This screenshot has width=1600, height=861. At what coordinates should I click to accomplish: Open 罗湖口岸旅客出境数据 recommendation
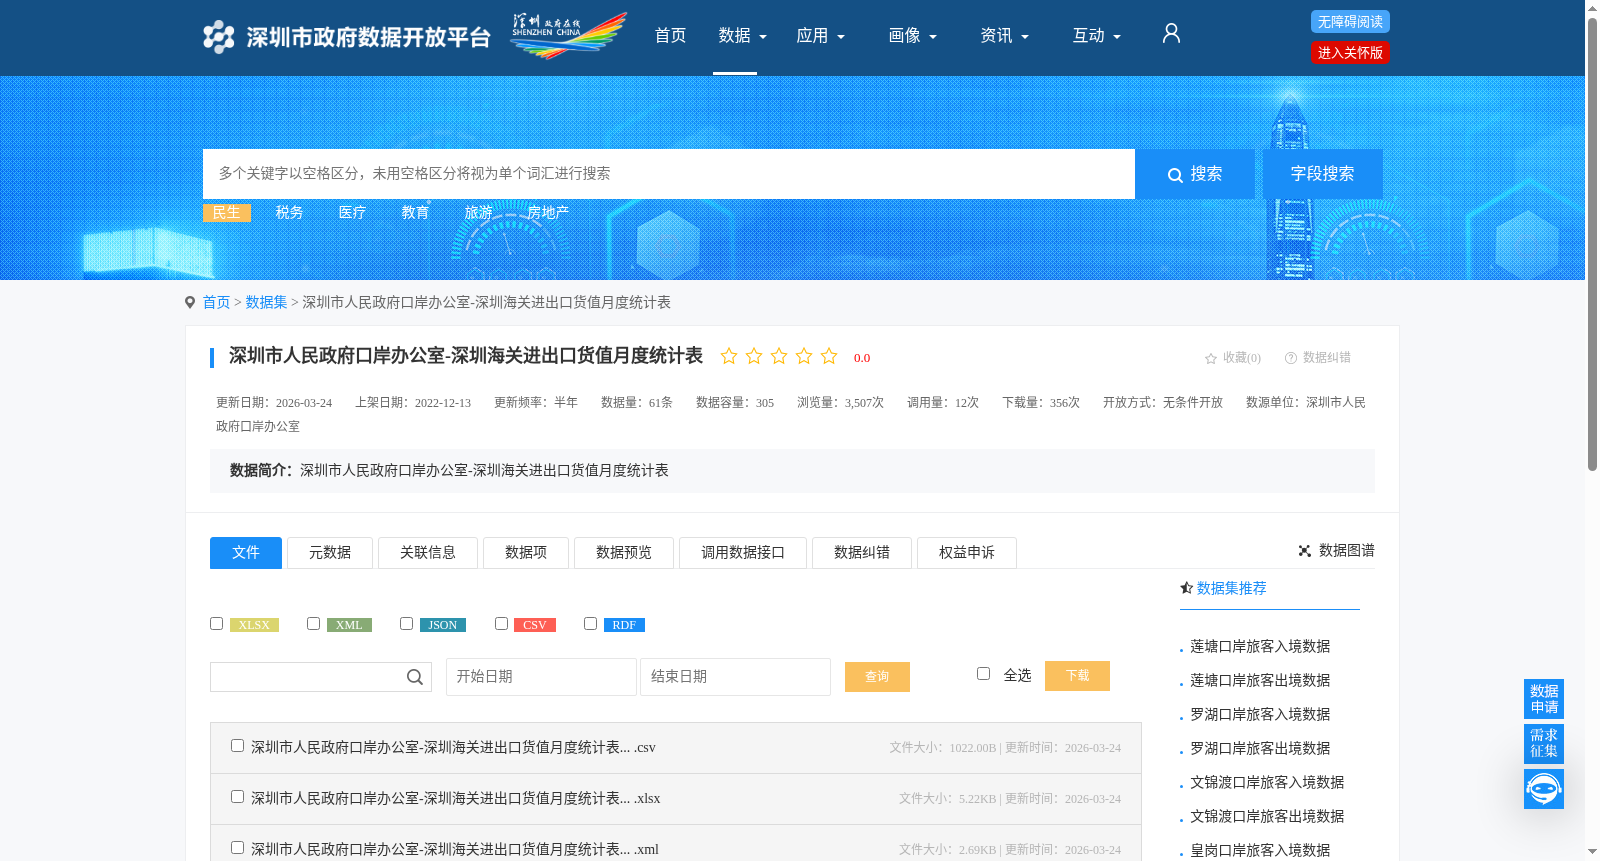click(x=1260, y=749)
